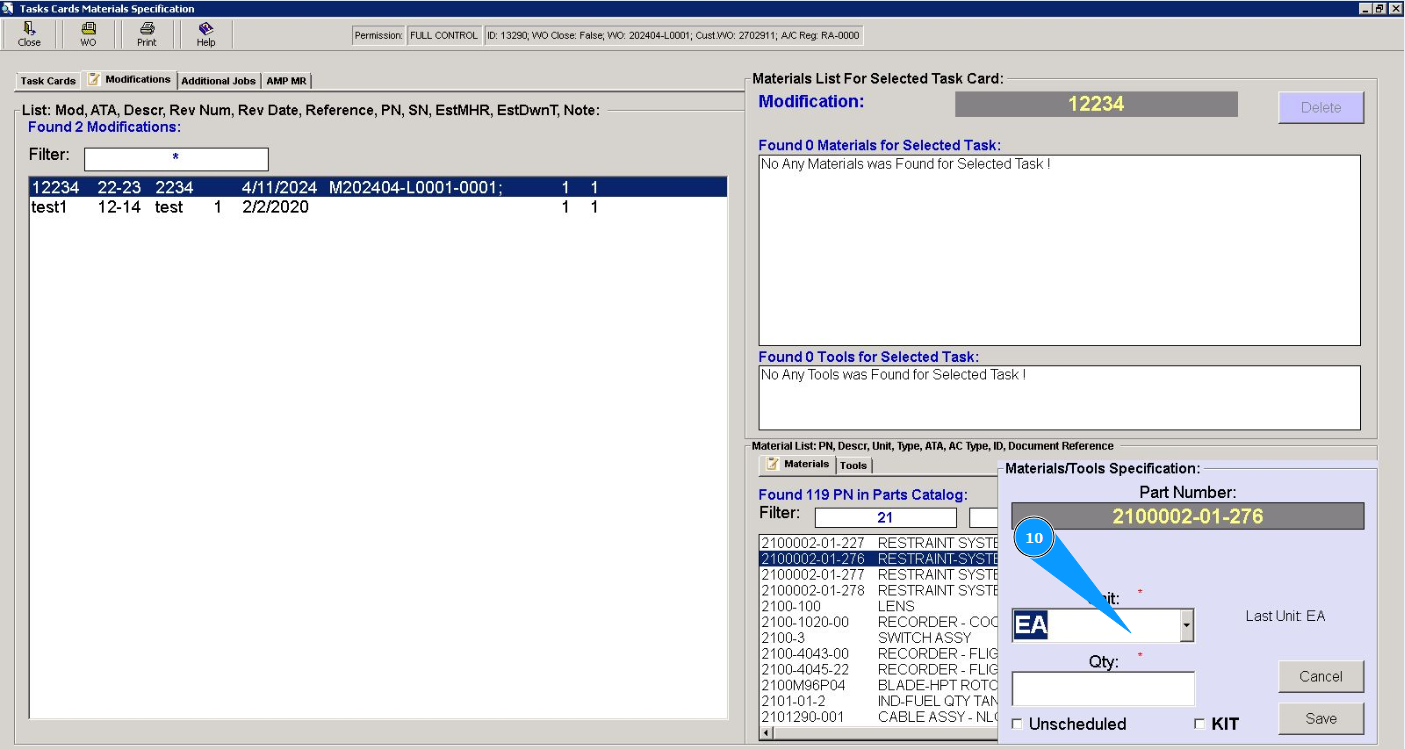Select part 2100M96P04 BLADE-HPT
The height and width of the screenshot is (749, 1405).
[x=879, y=686]
